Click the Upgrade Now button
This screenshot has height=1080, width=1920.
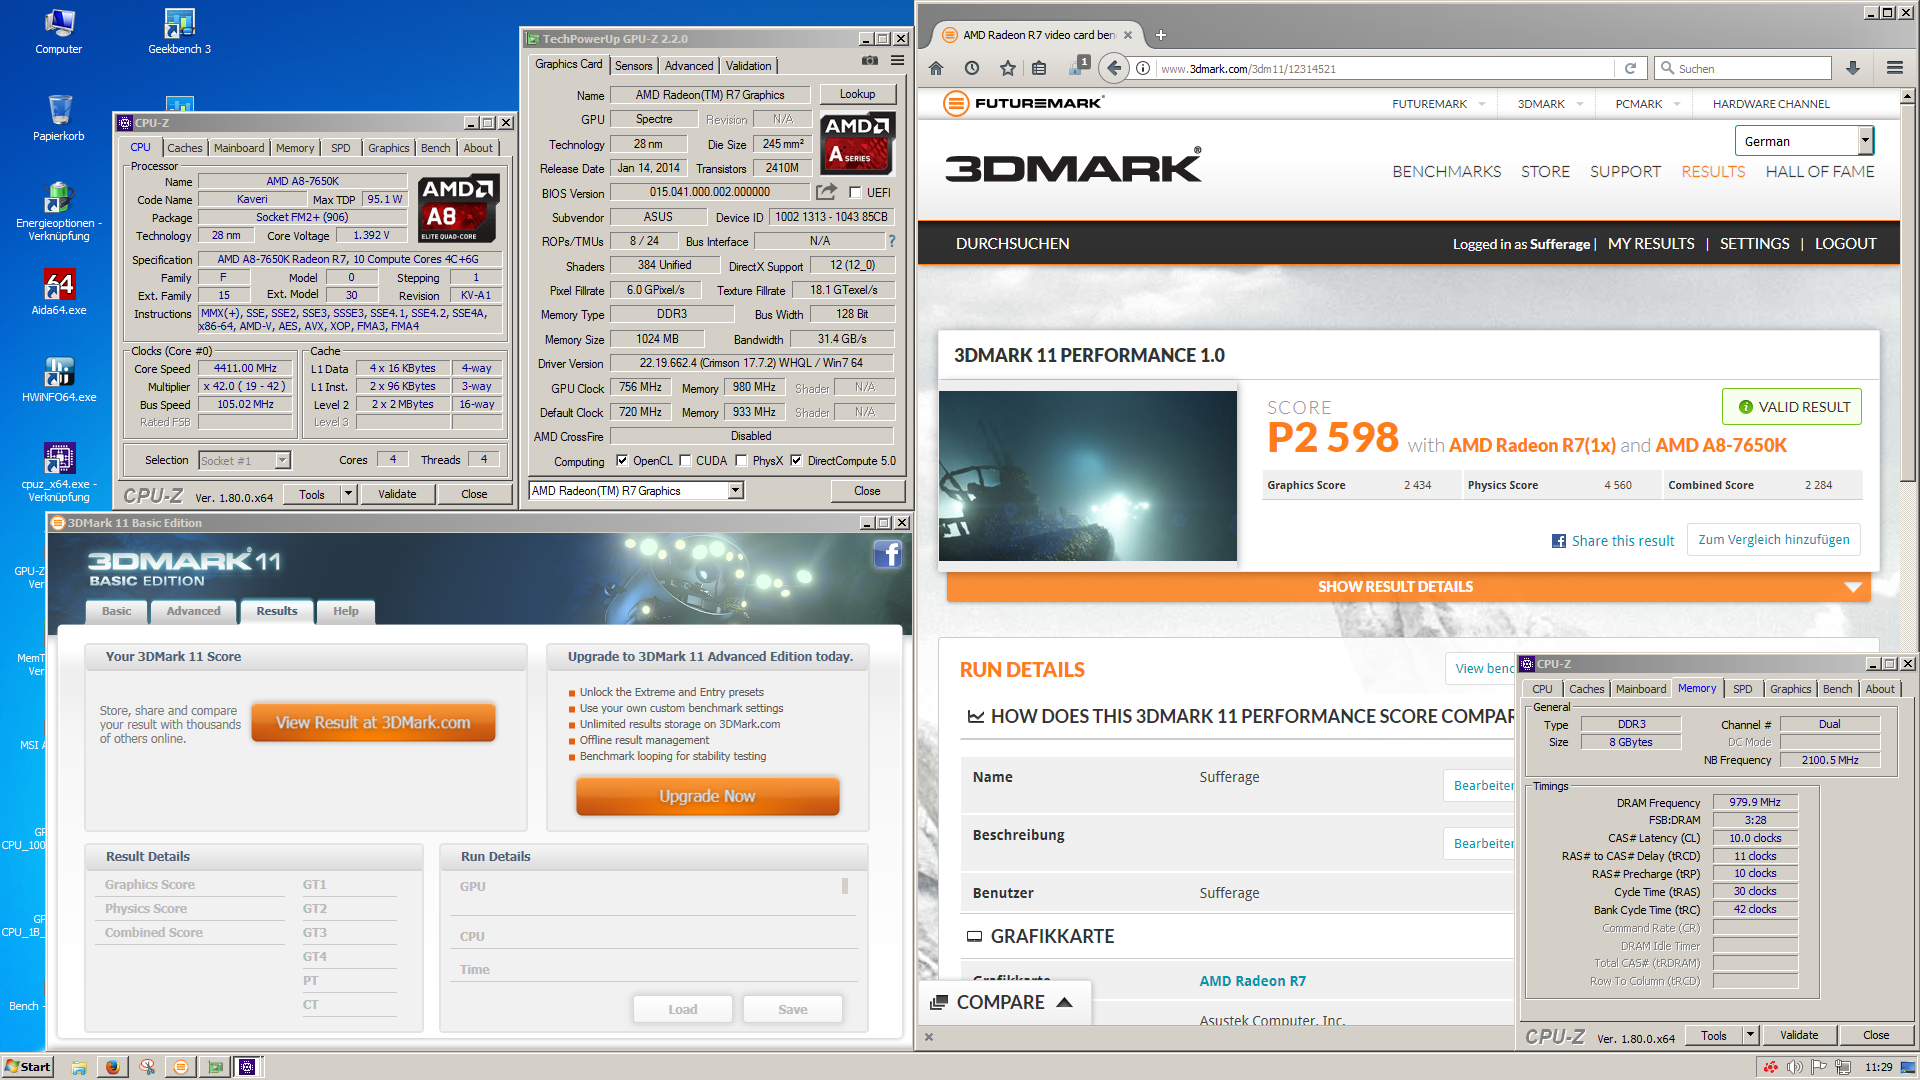[x=707, y=796]
